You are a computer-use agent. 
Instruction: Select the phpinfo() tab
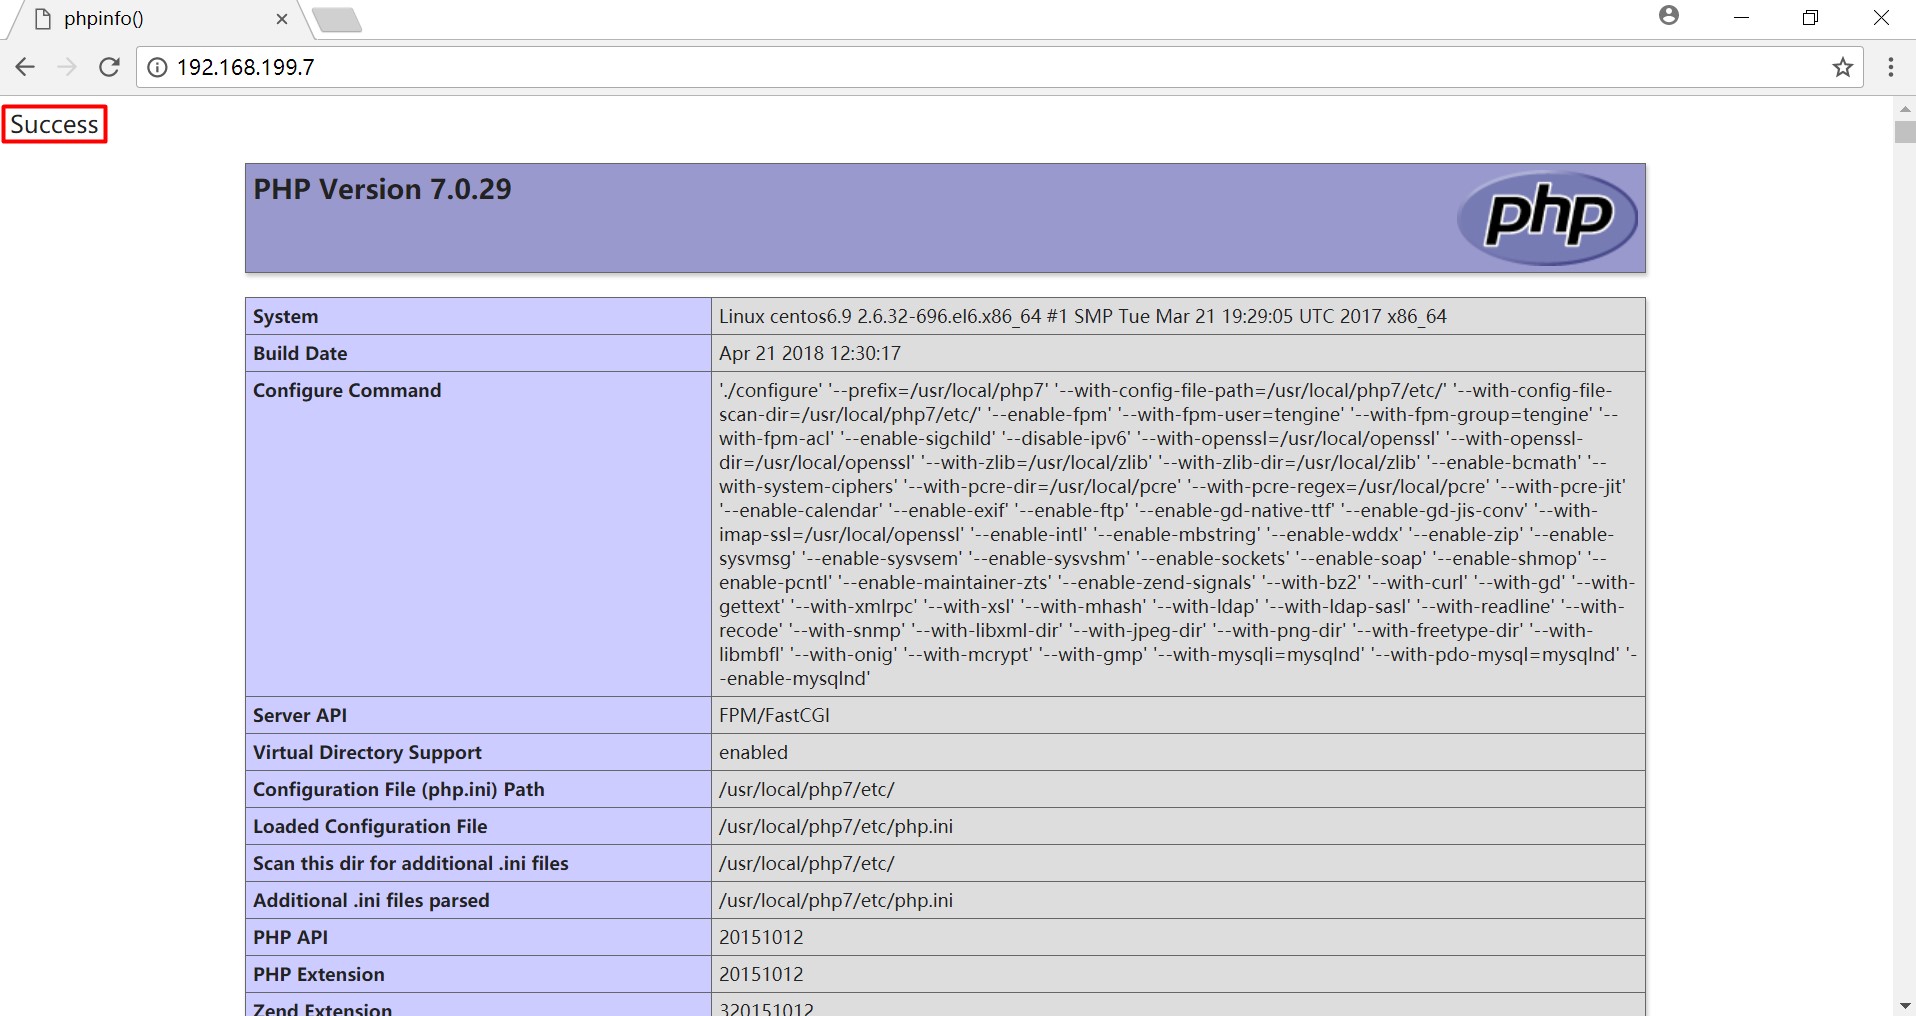click(160, 19)
